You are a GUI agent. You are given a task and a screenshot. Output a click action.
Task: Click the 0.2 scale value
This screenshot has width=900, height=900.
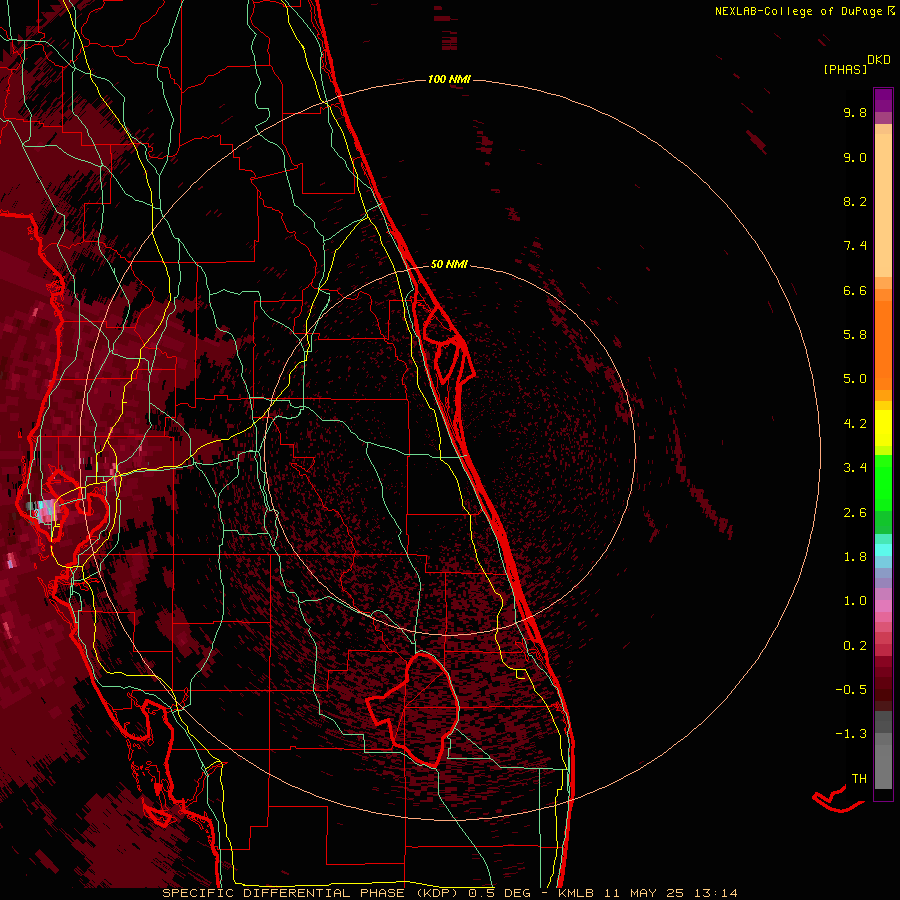[x=855, y=646]
